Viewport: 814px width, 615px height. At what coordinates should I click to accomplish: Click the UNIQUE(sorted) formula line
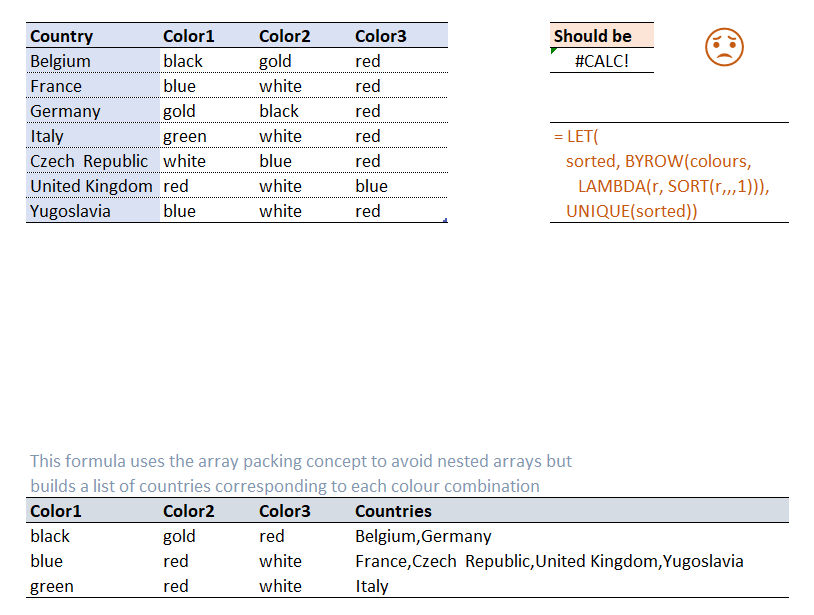pyautogui.click(x=631, y=210)
